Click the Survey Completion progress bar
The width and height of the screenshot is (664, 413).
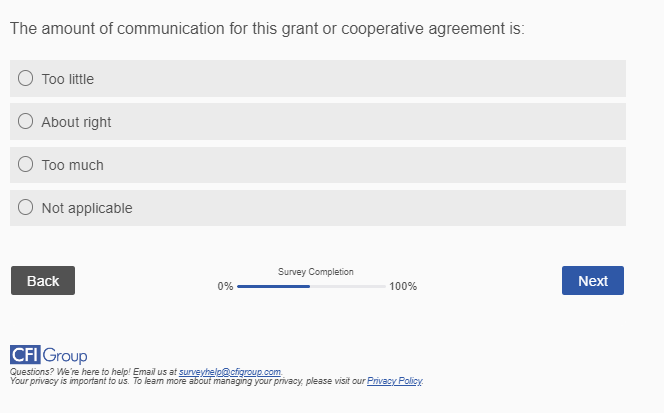(311, 287)
